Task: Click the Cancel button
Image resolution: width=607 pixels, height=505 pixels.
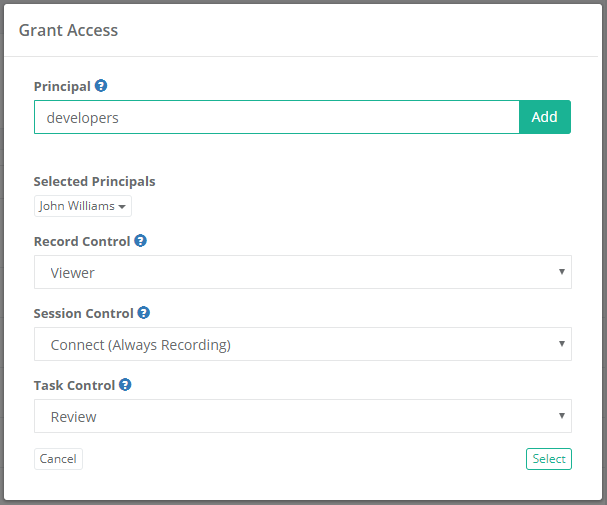Action: click(58, 458)
